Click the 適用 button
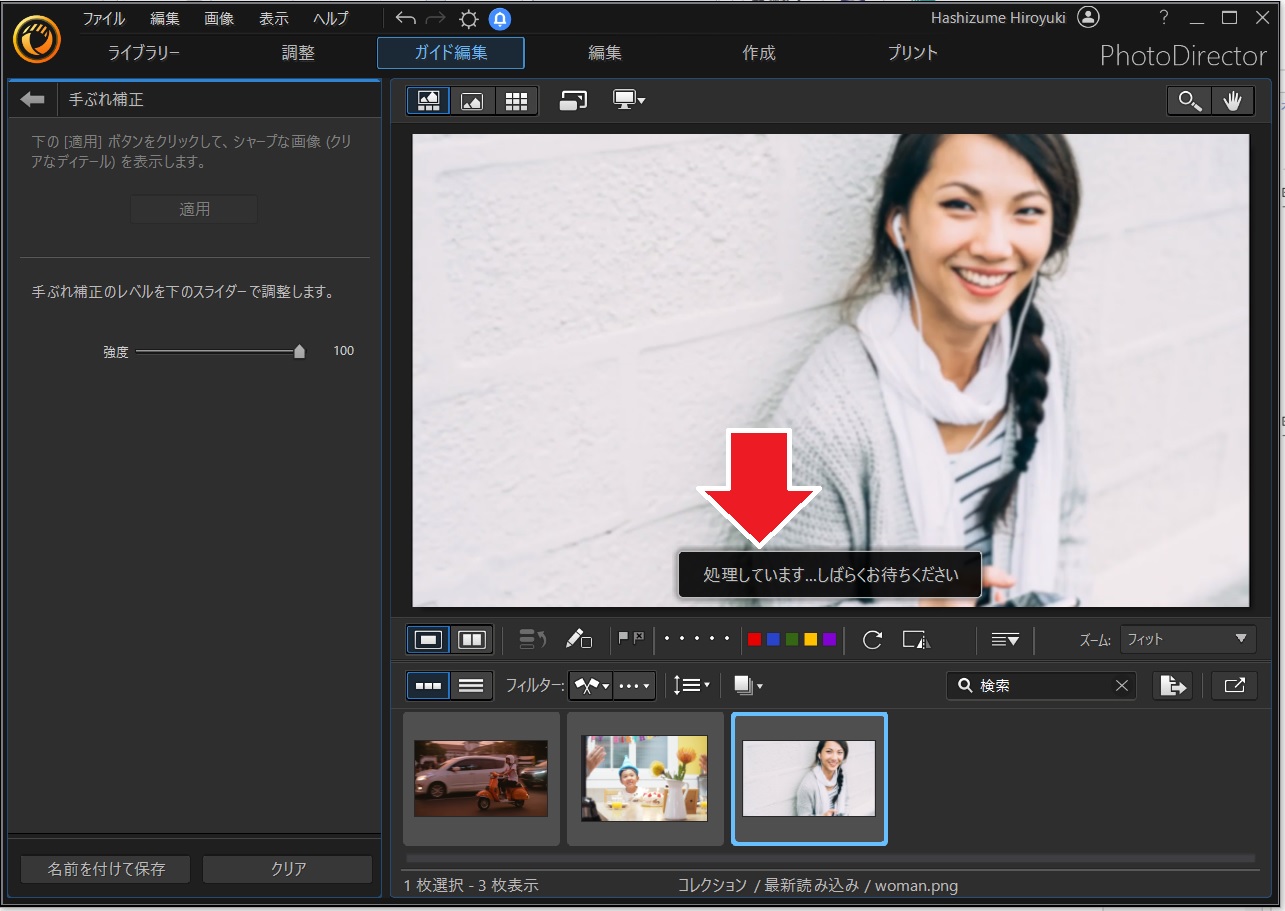The width and height of the screenshot is (1285, 911). pos(195,209)
